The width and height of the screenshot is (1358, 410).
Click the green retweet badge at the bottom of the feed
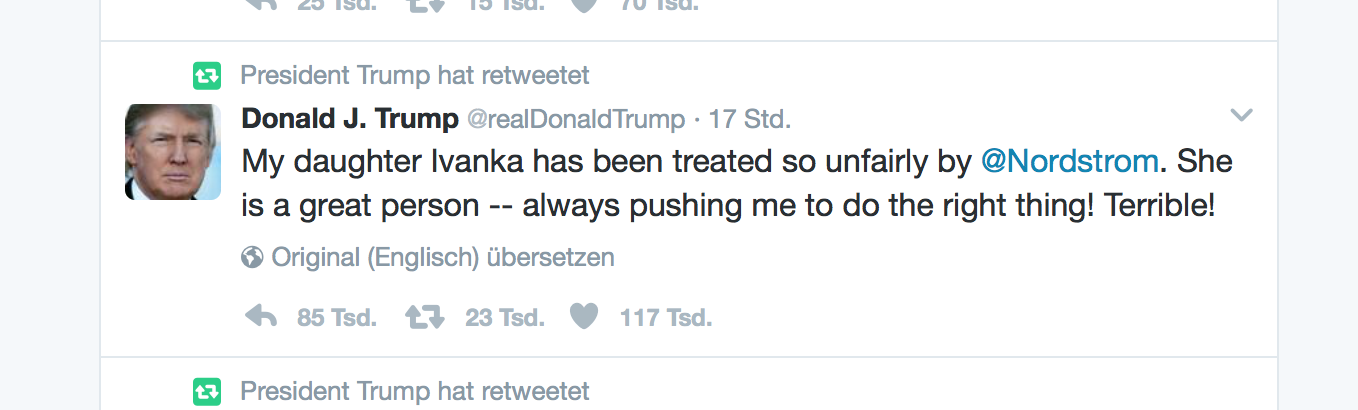pos(206,390)
